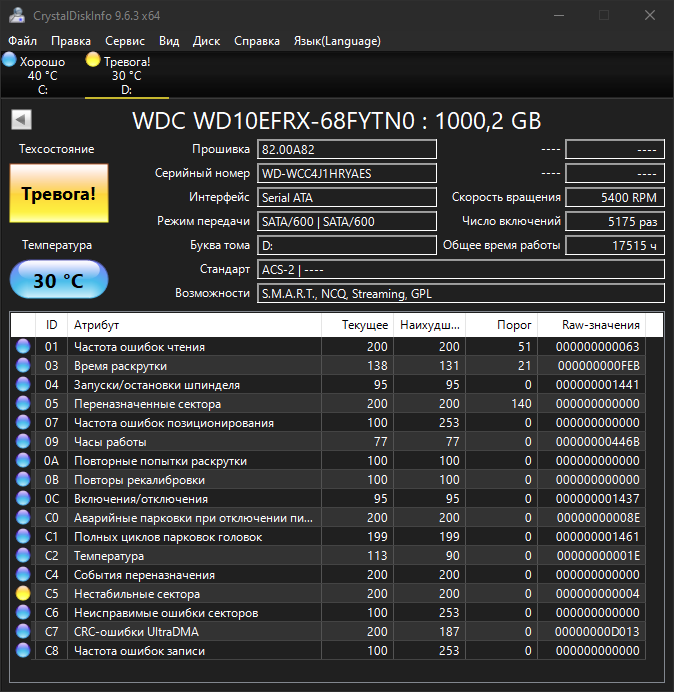Click the Интерфейс field Serial ATA
The width and height of the screenshot is (674, 692).
click(347, 197)
